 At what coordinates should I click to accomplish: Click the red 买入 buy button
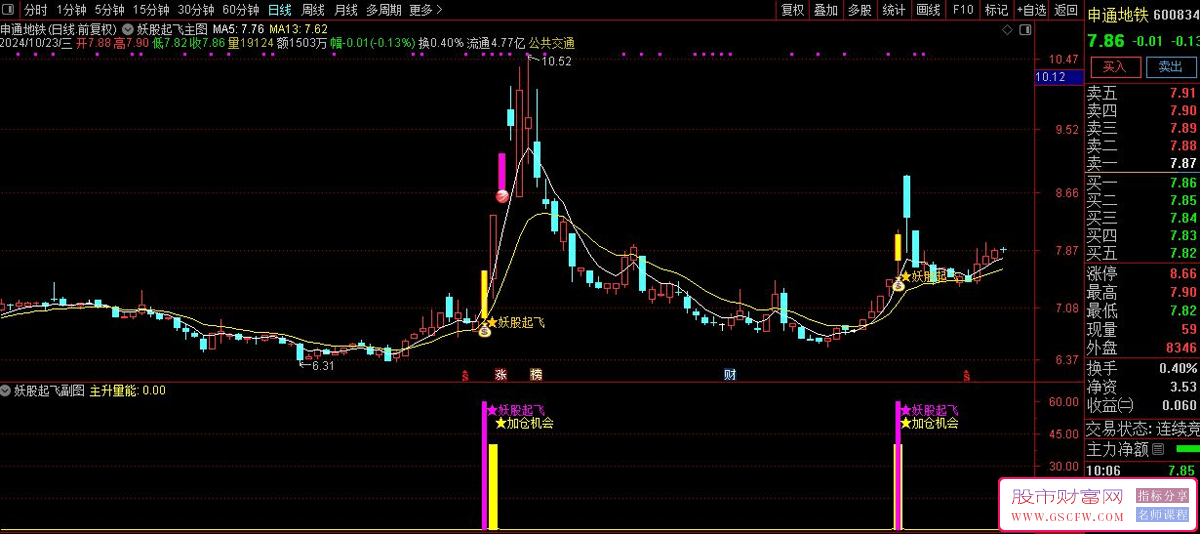pos(1114,67)
